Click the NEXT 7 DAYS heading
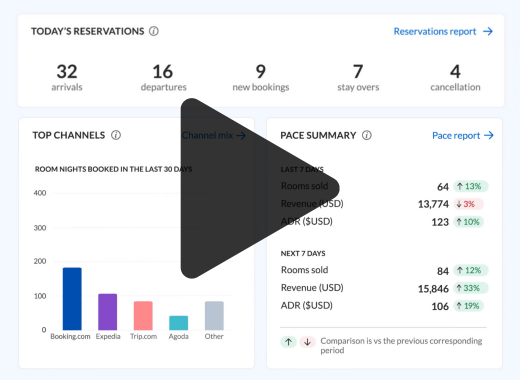This screenshot has width=520, height=380. [x=303, y=254]
